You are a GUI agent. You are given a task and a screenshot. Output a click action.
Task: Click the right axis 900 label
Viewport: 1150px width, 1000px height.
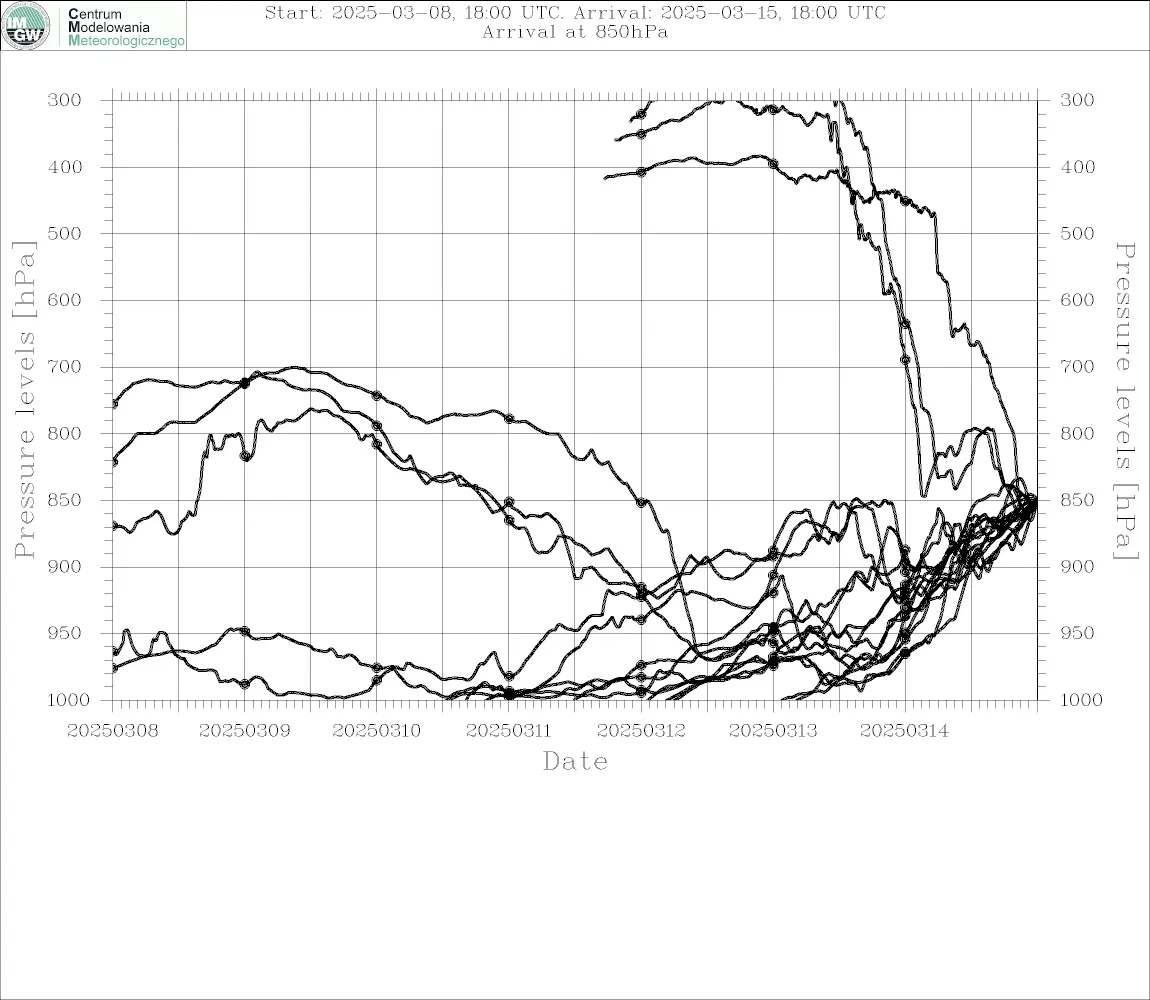tap(1077, 566)
